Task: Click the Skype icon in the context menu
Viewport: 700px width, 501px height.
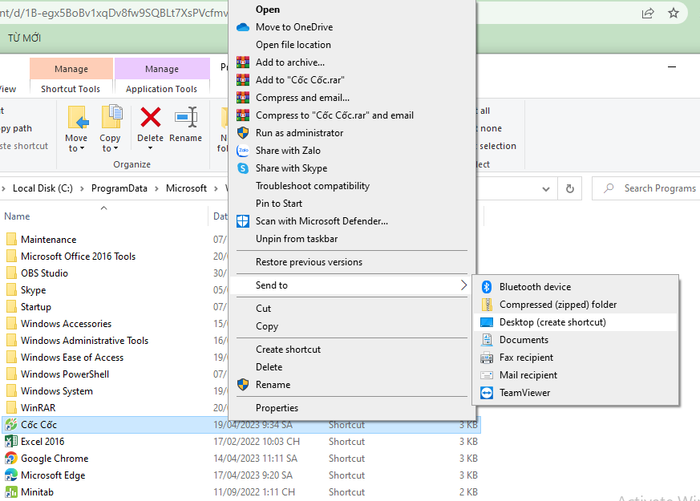Action: click(243, 168)
